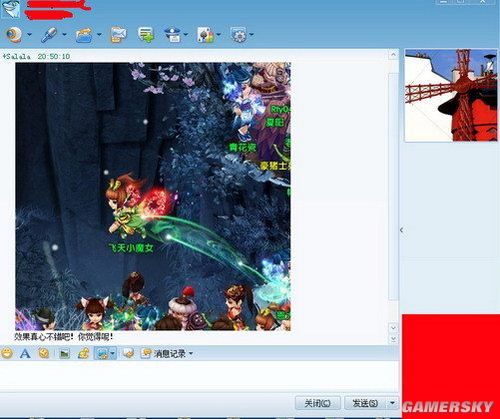
Task: Click the 关闭(C) button
Action: tap(317, 403)
